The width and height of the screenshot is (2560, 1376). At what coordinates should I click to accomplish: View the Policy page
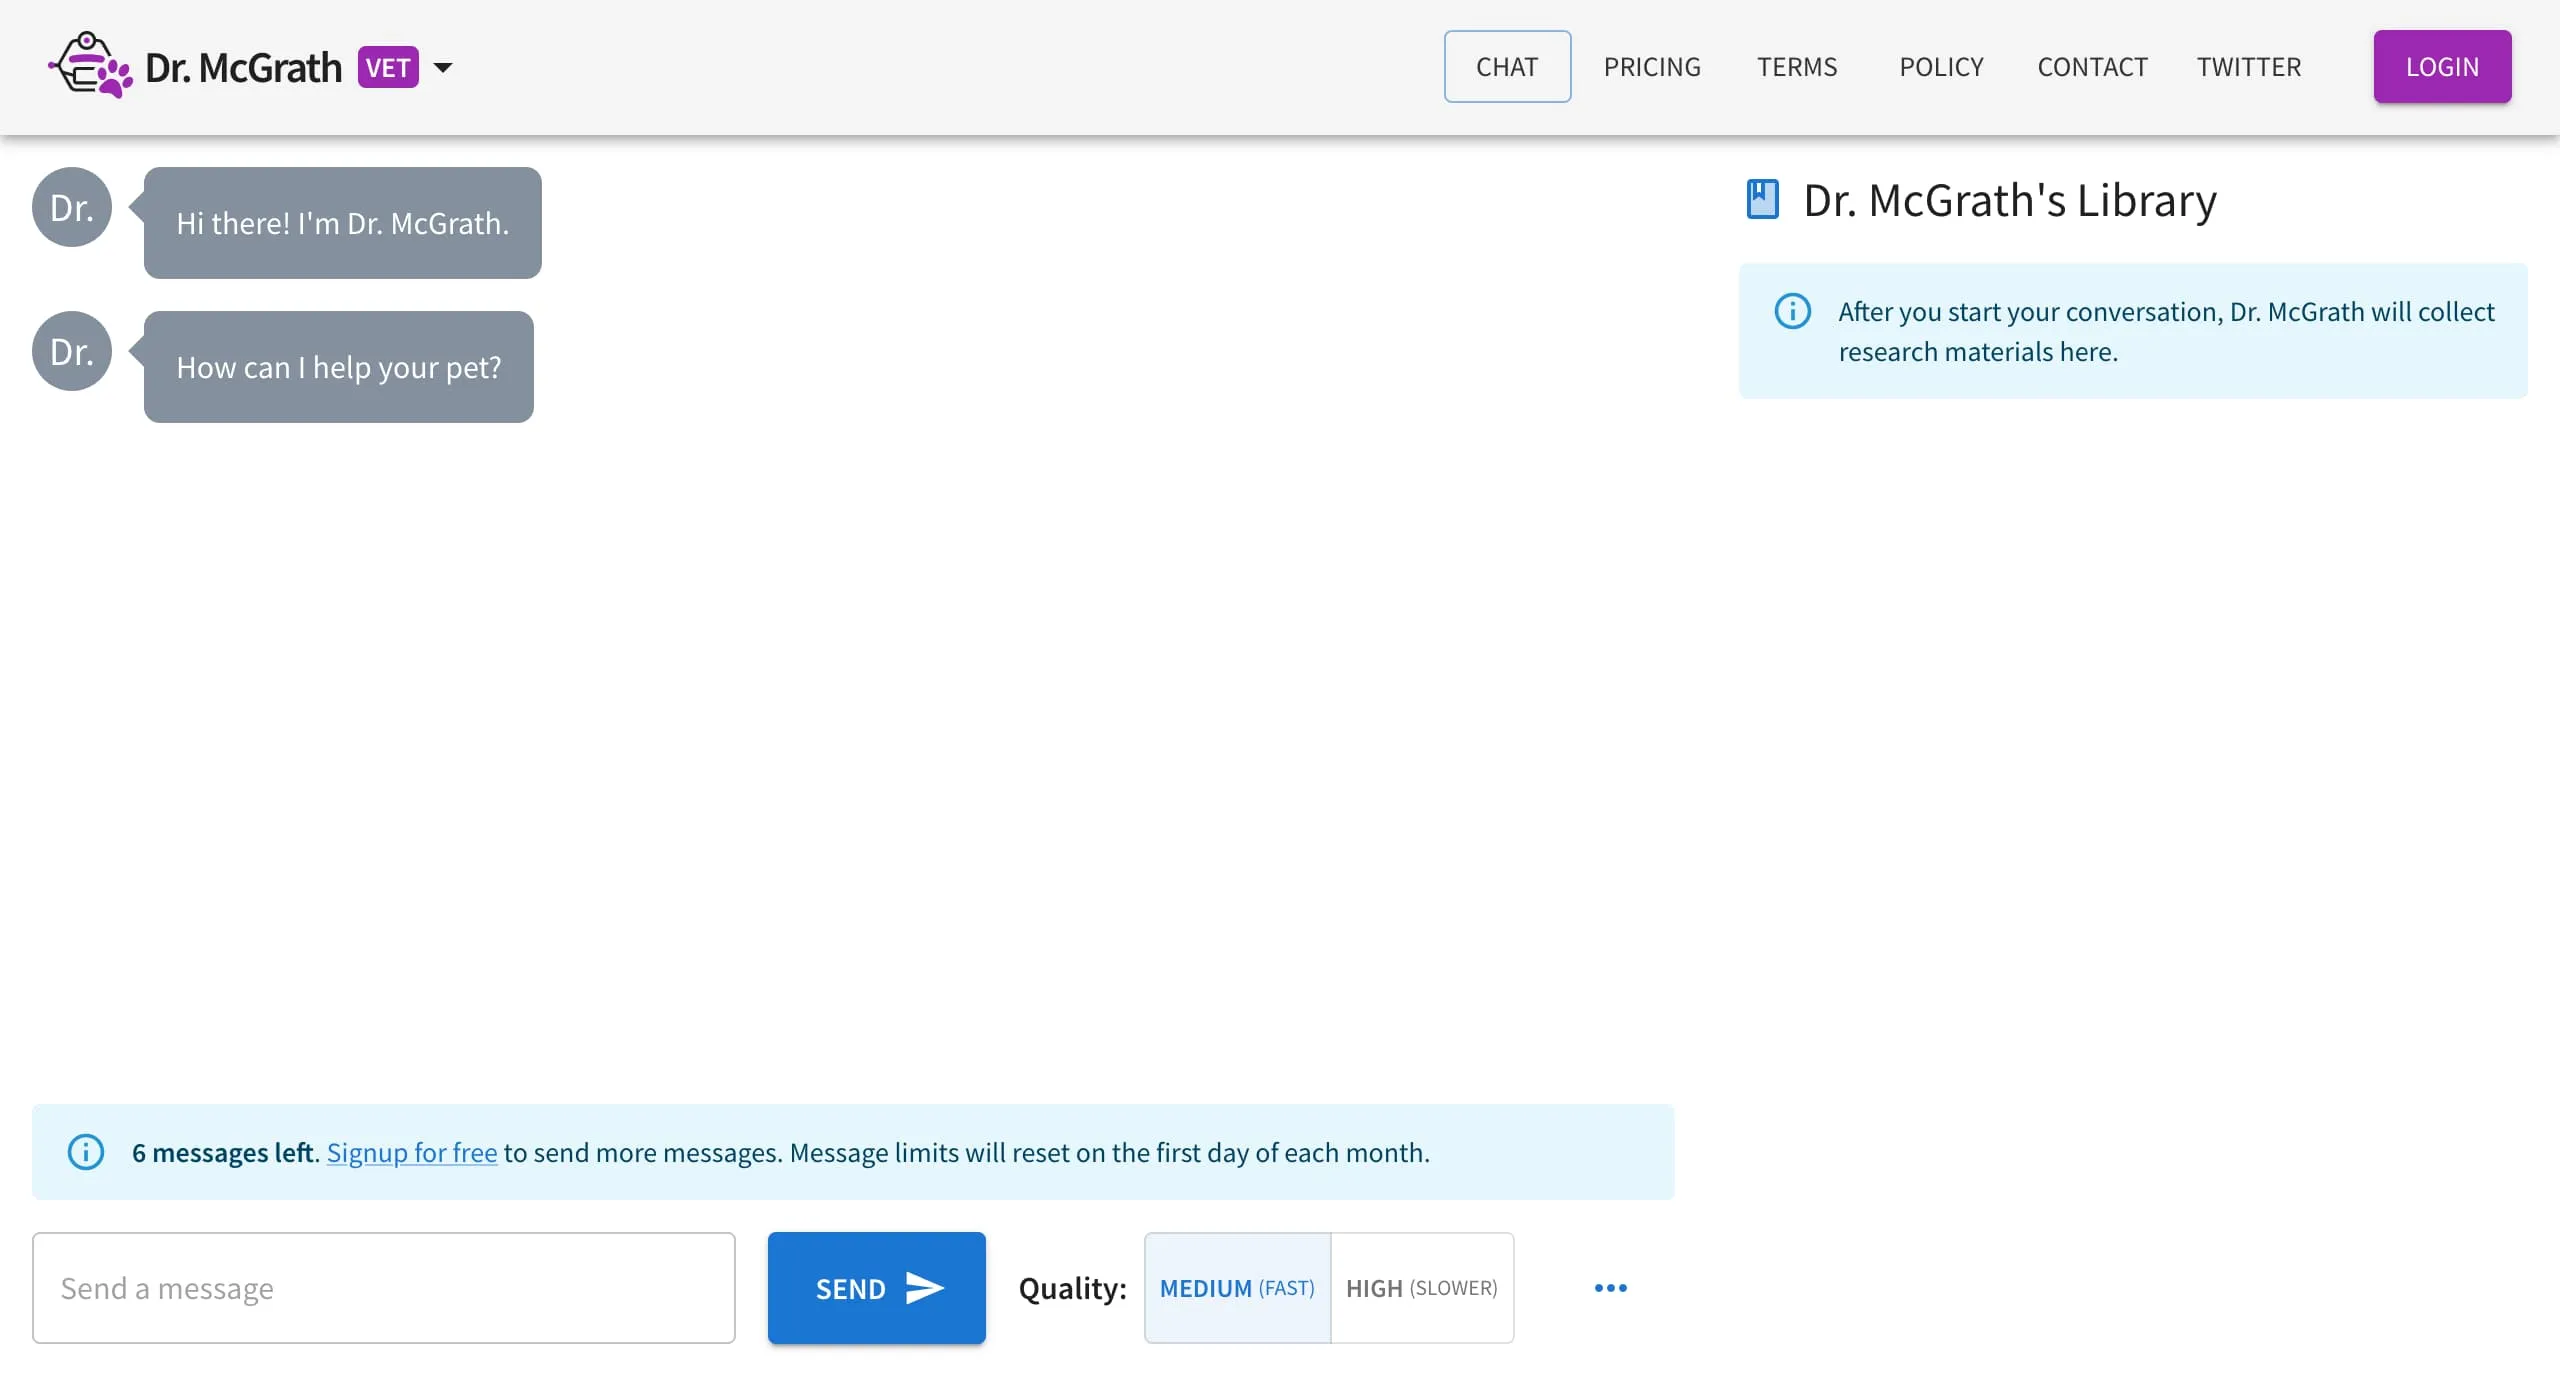[1941, 67]
